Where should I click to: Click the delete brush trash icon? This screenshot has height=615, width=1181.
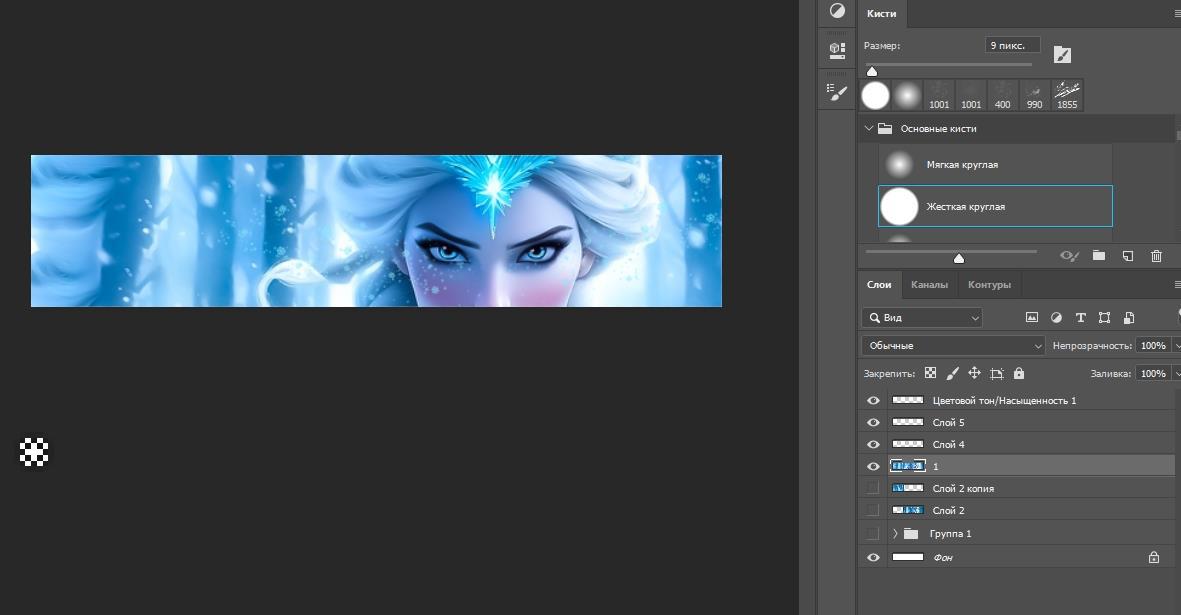[x=1156, y=256]
